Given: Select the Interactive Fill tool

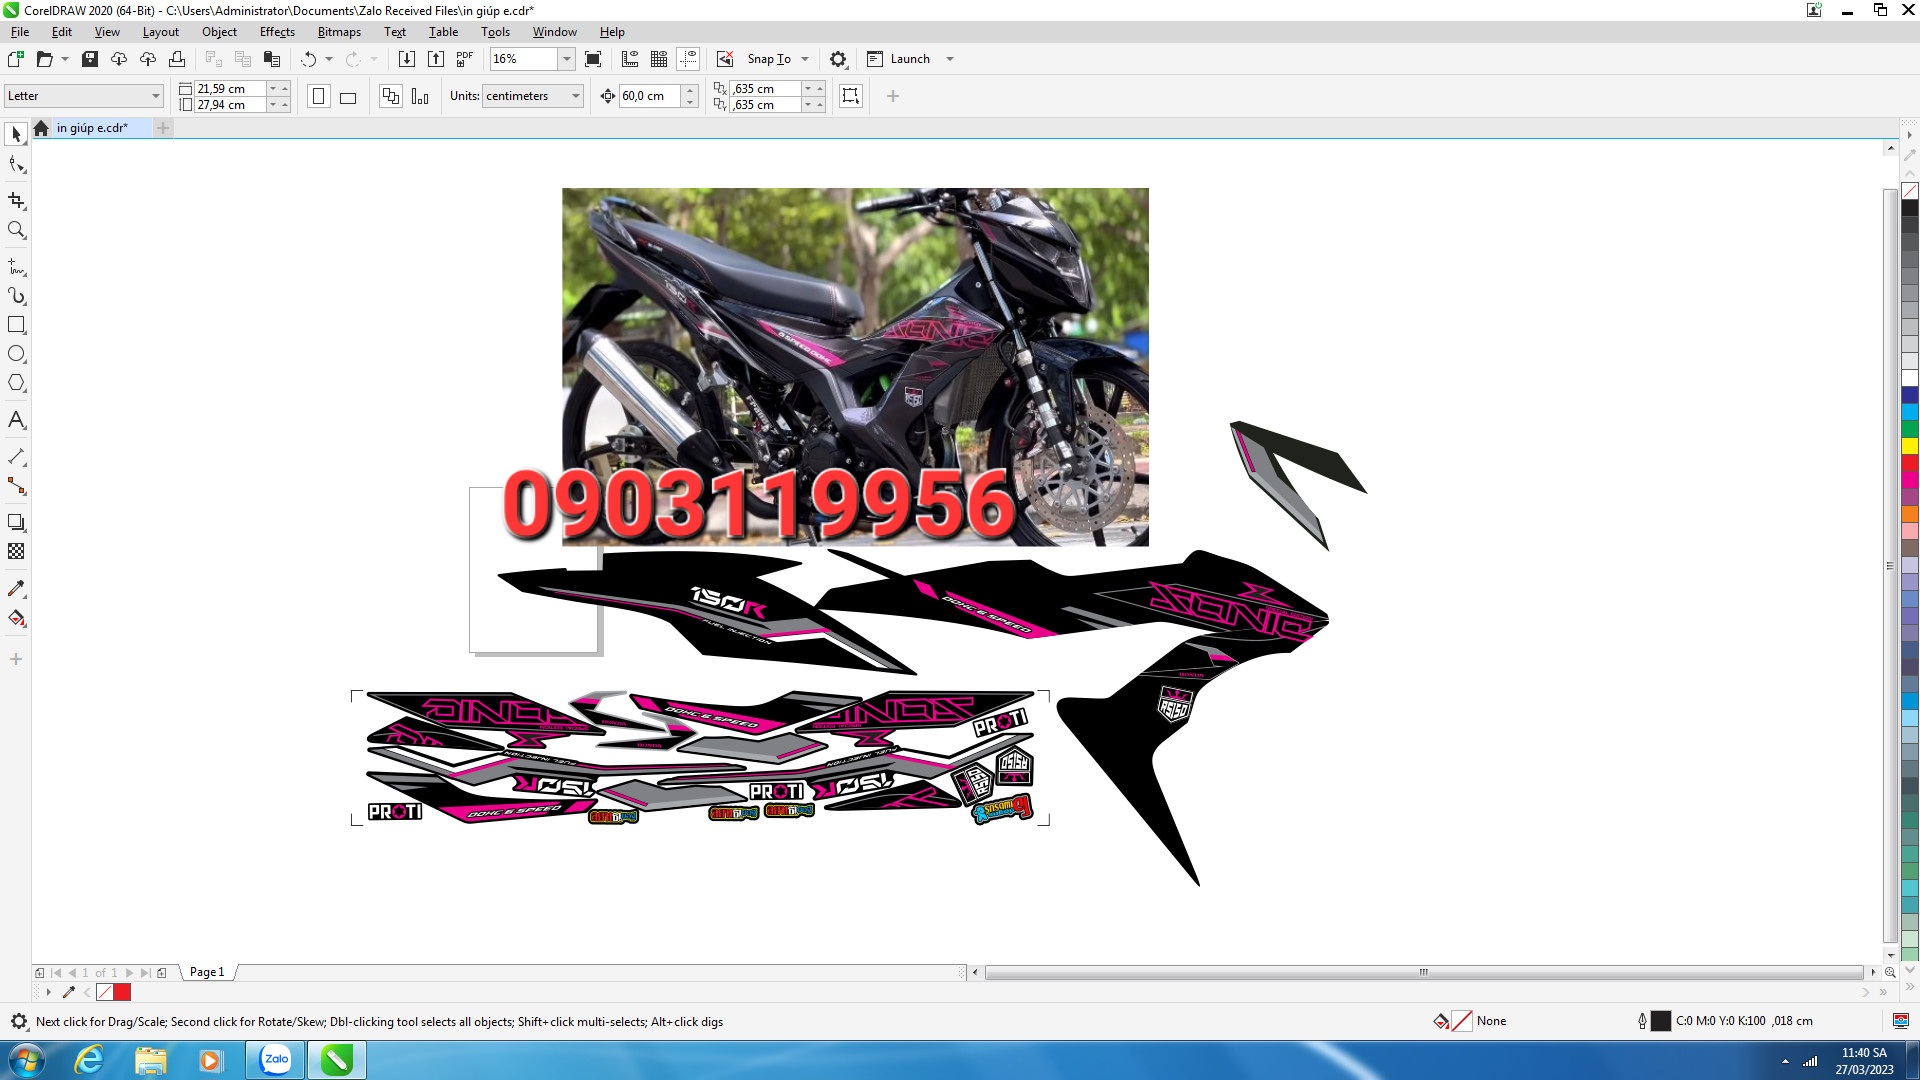Looking at the screenshot, I should pos(16,618).
